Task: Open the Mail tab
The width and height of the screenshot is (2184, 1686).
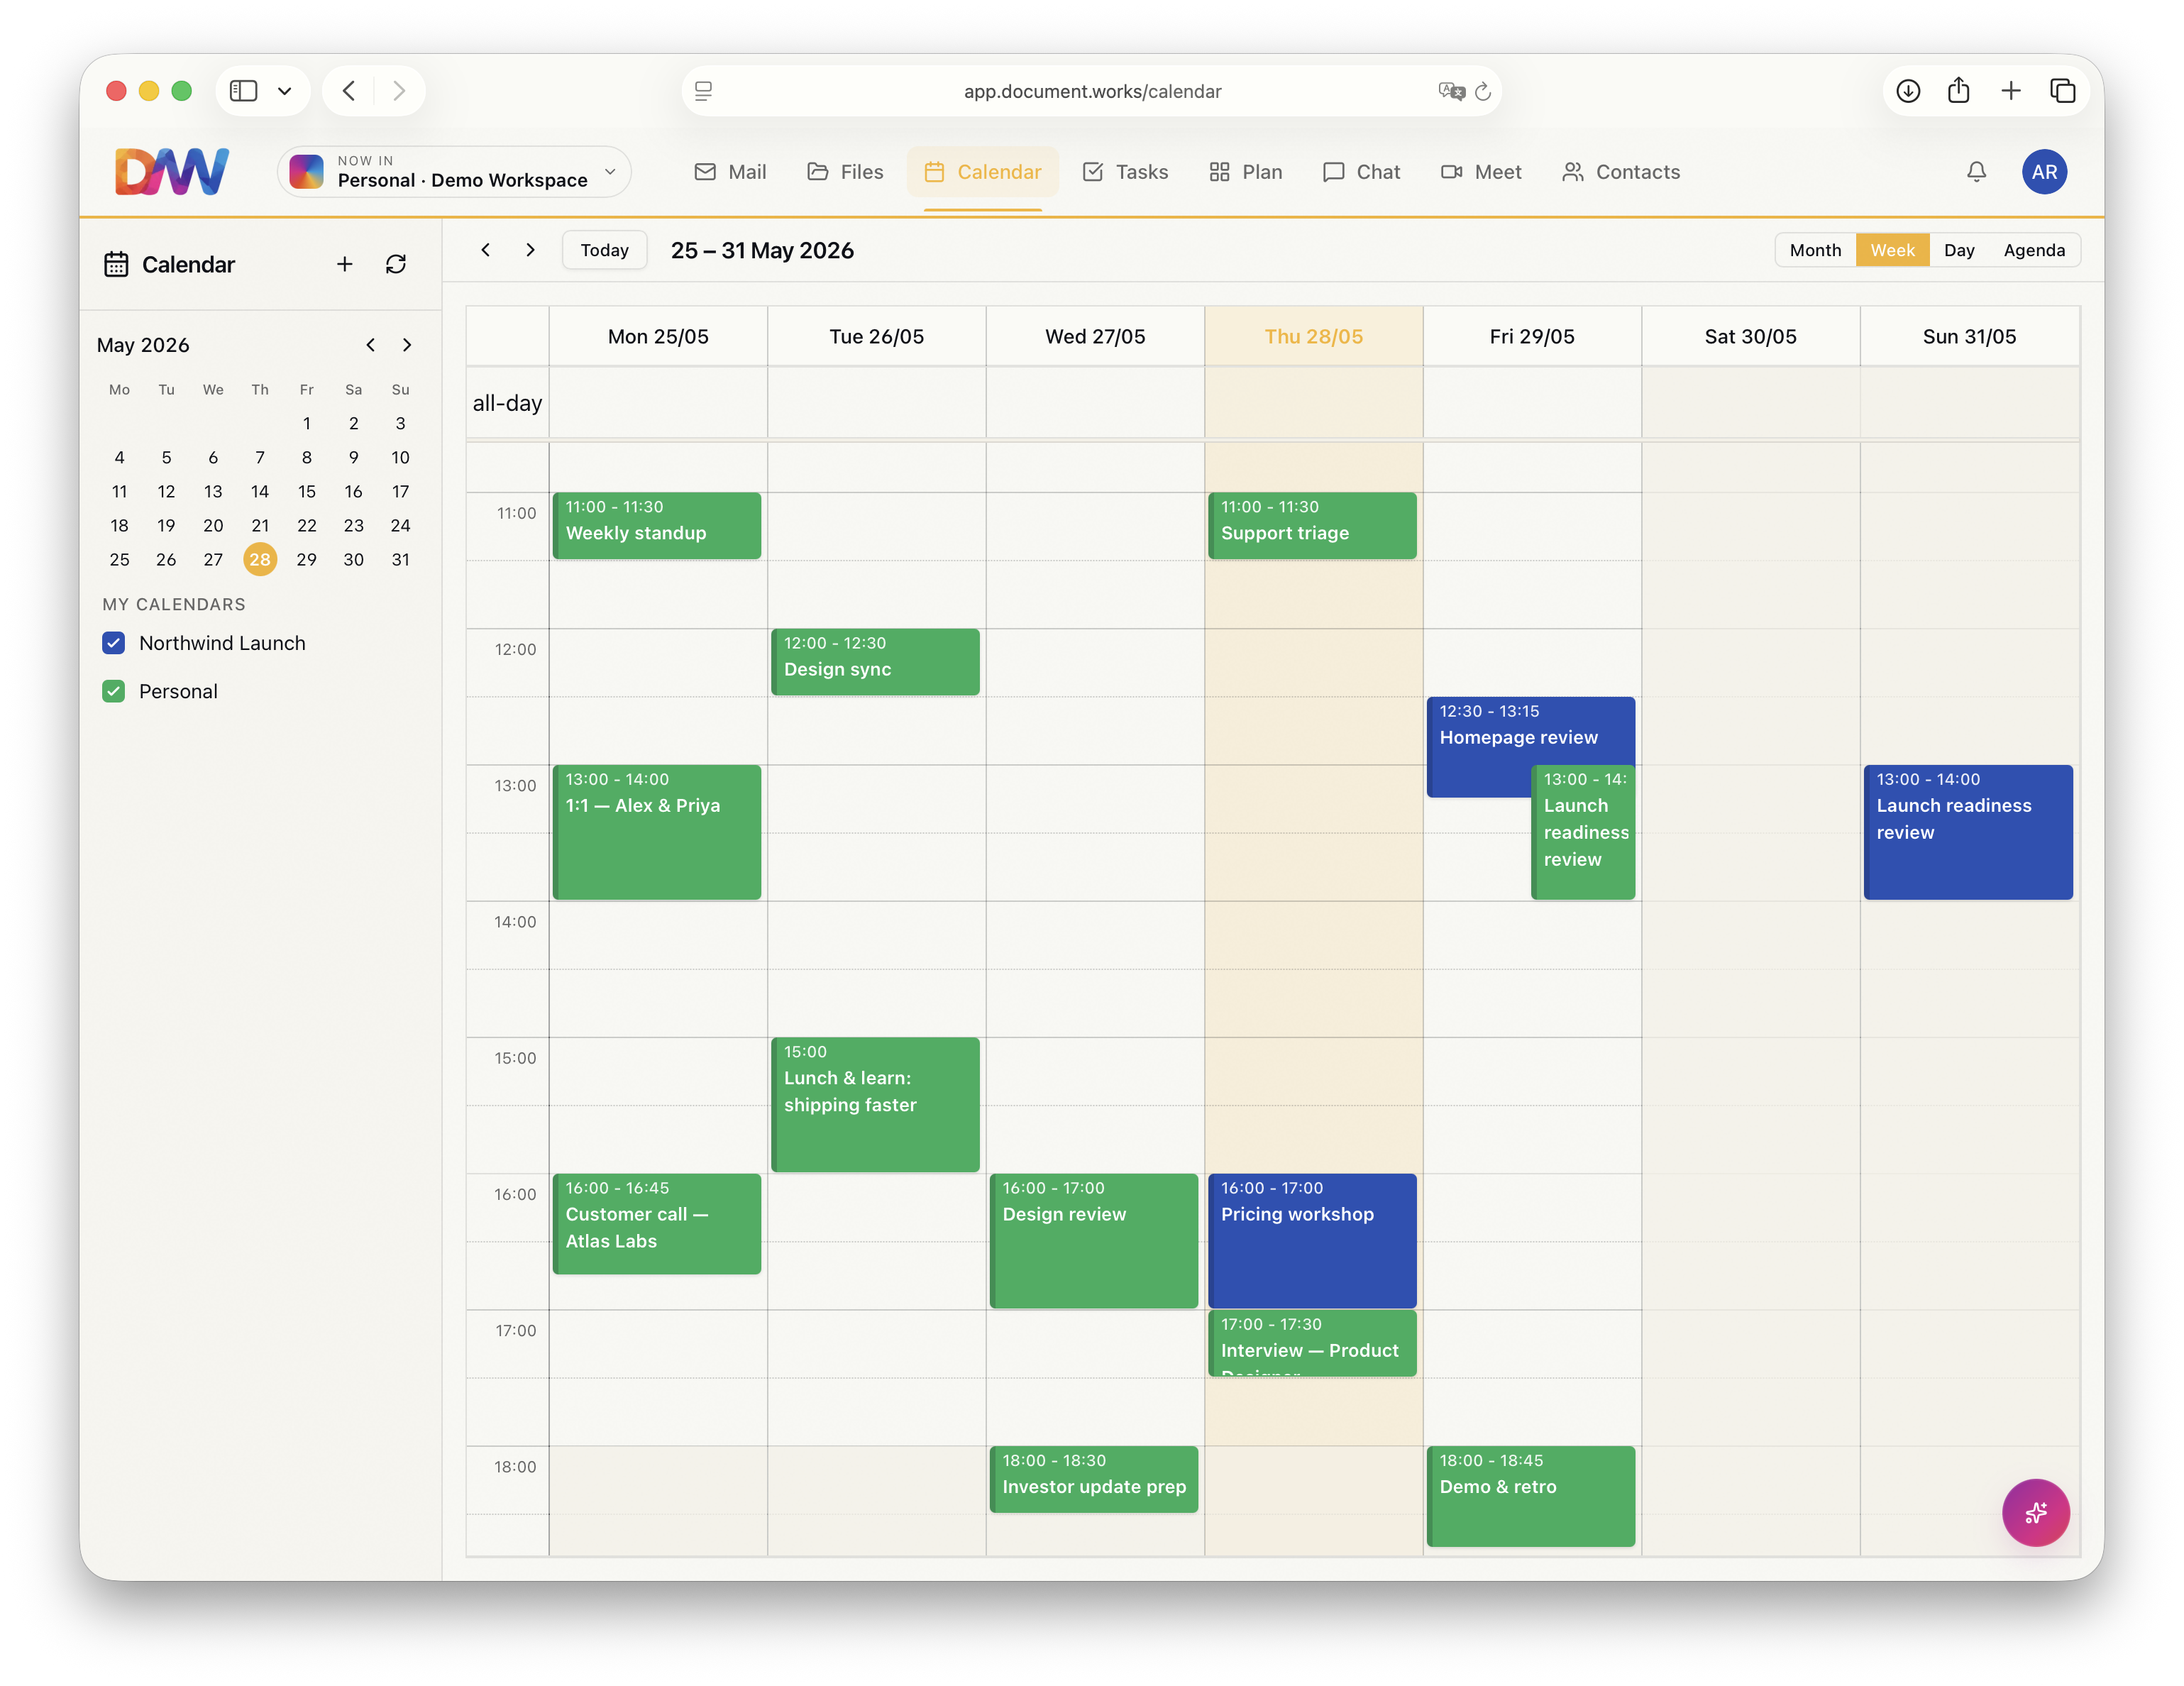Action: [730, 172]
